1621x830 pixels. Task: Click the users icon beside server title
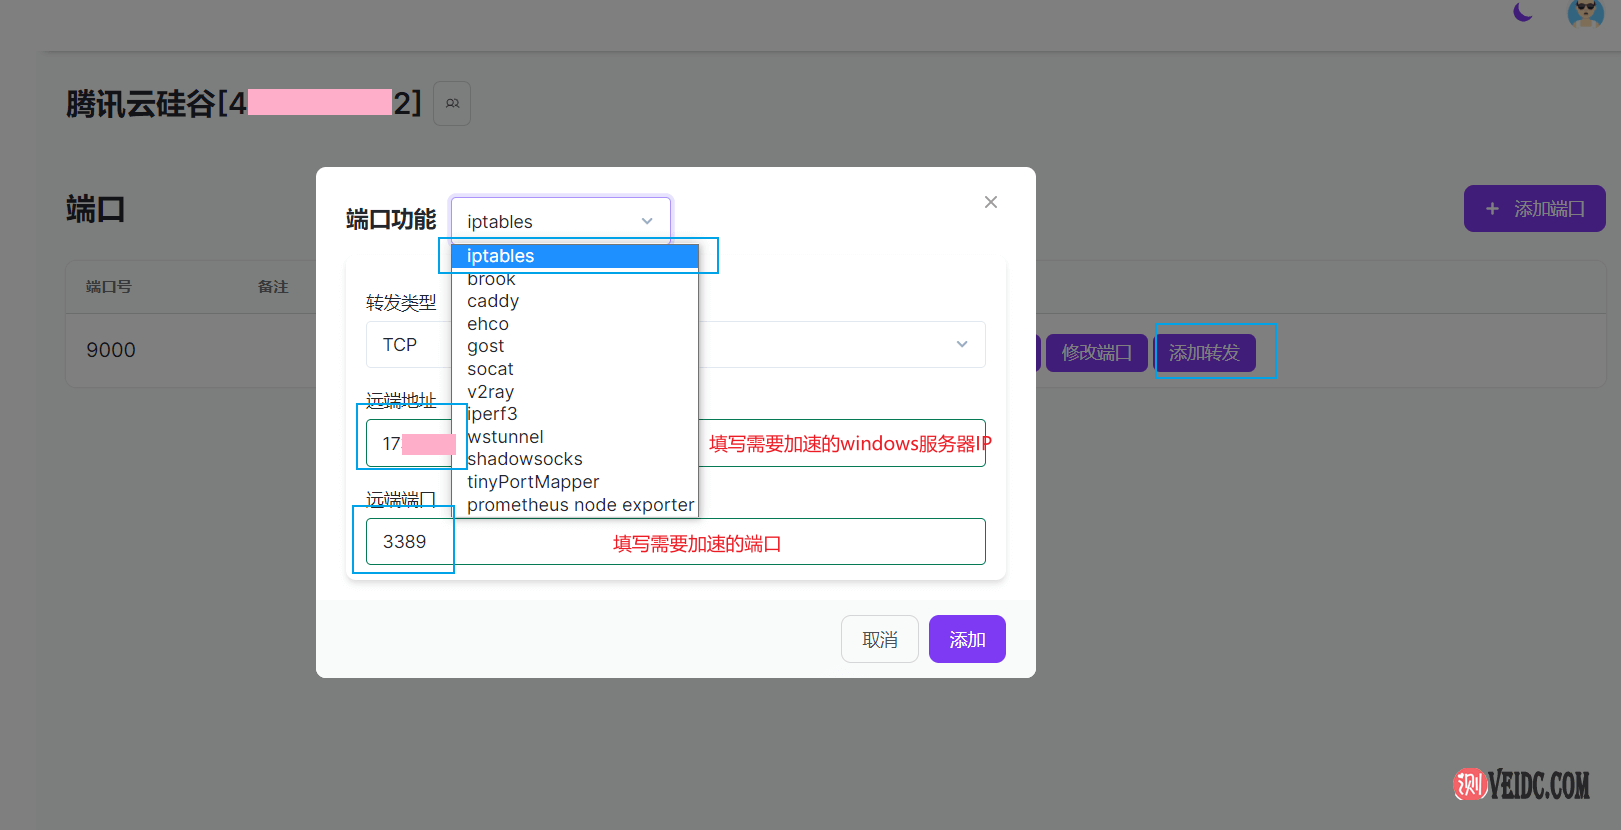(452, 104)
